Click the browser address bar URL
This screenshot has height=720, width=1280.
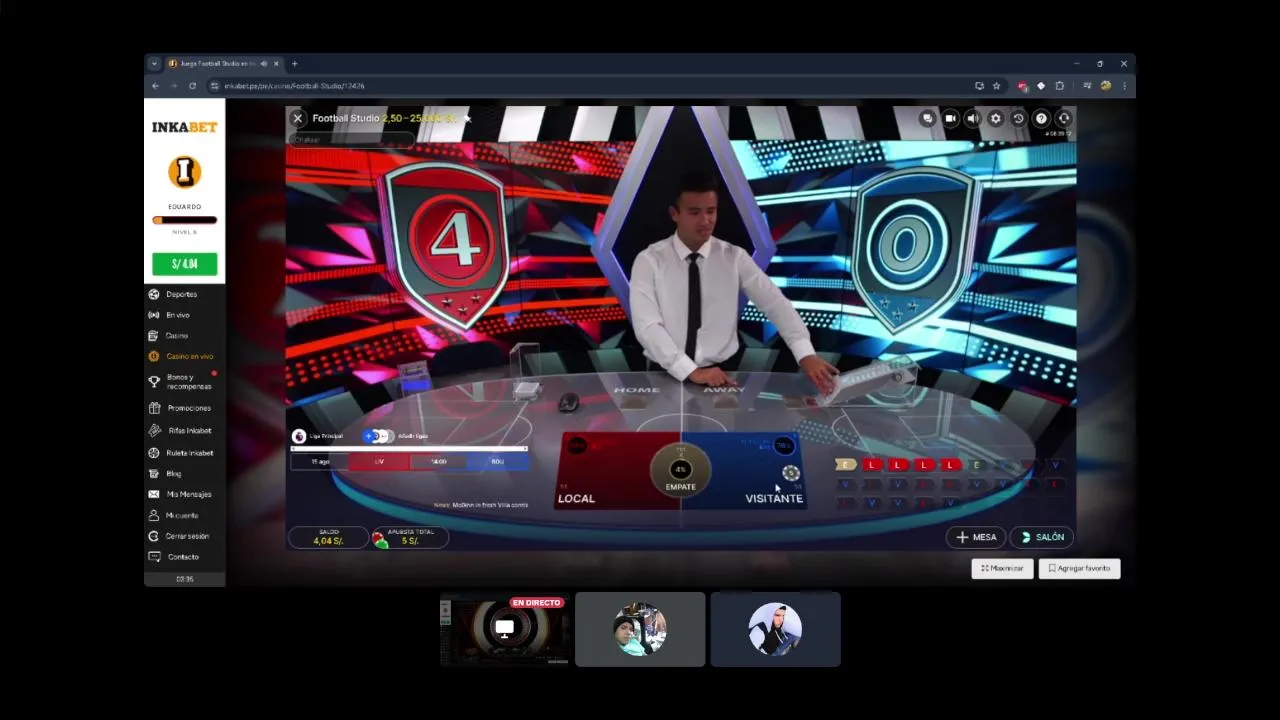tap(294, 86)
